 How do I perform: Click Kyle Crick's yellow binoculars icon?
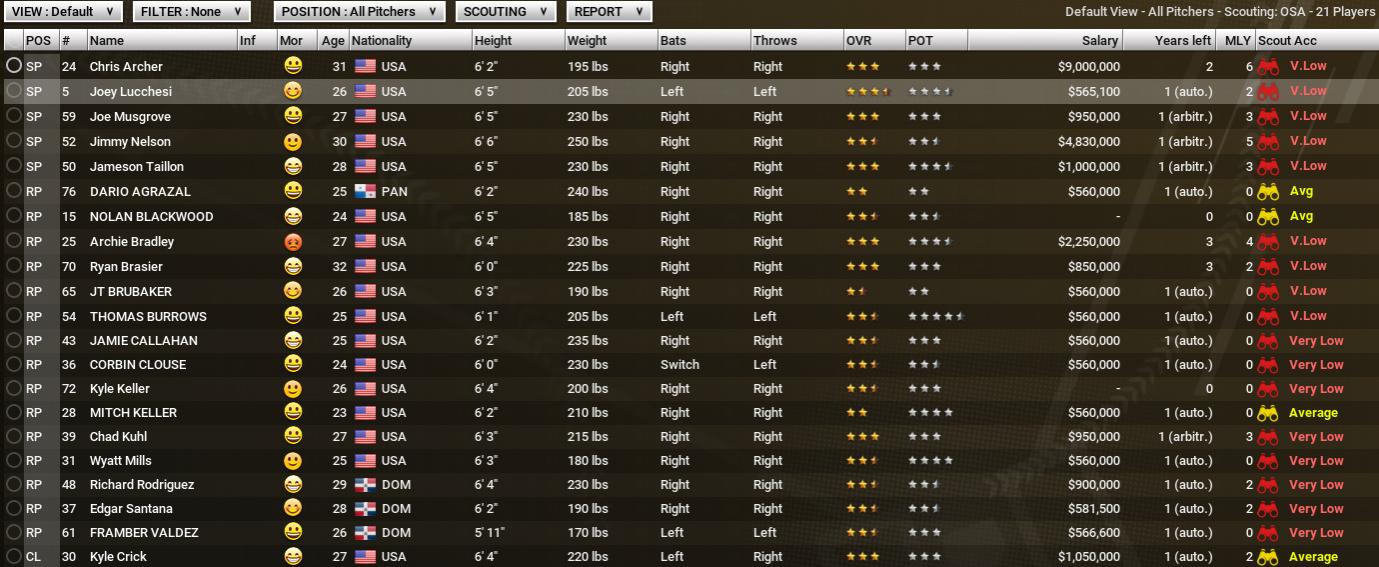[x=1268, y=557]
